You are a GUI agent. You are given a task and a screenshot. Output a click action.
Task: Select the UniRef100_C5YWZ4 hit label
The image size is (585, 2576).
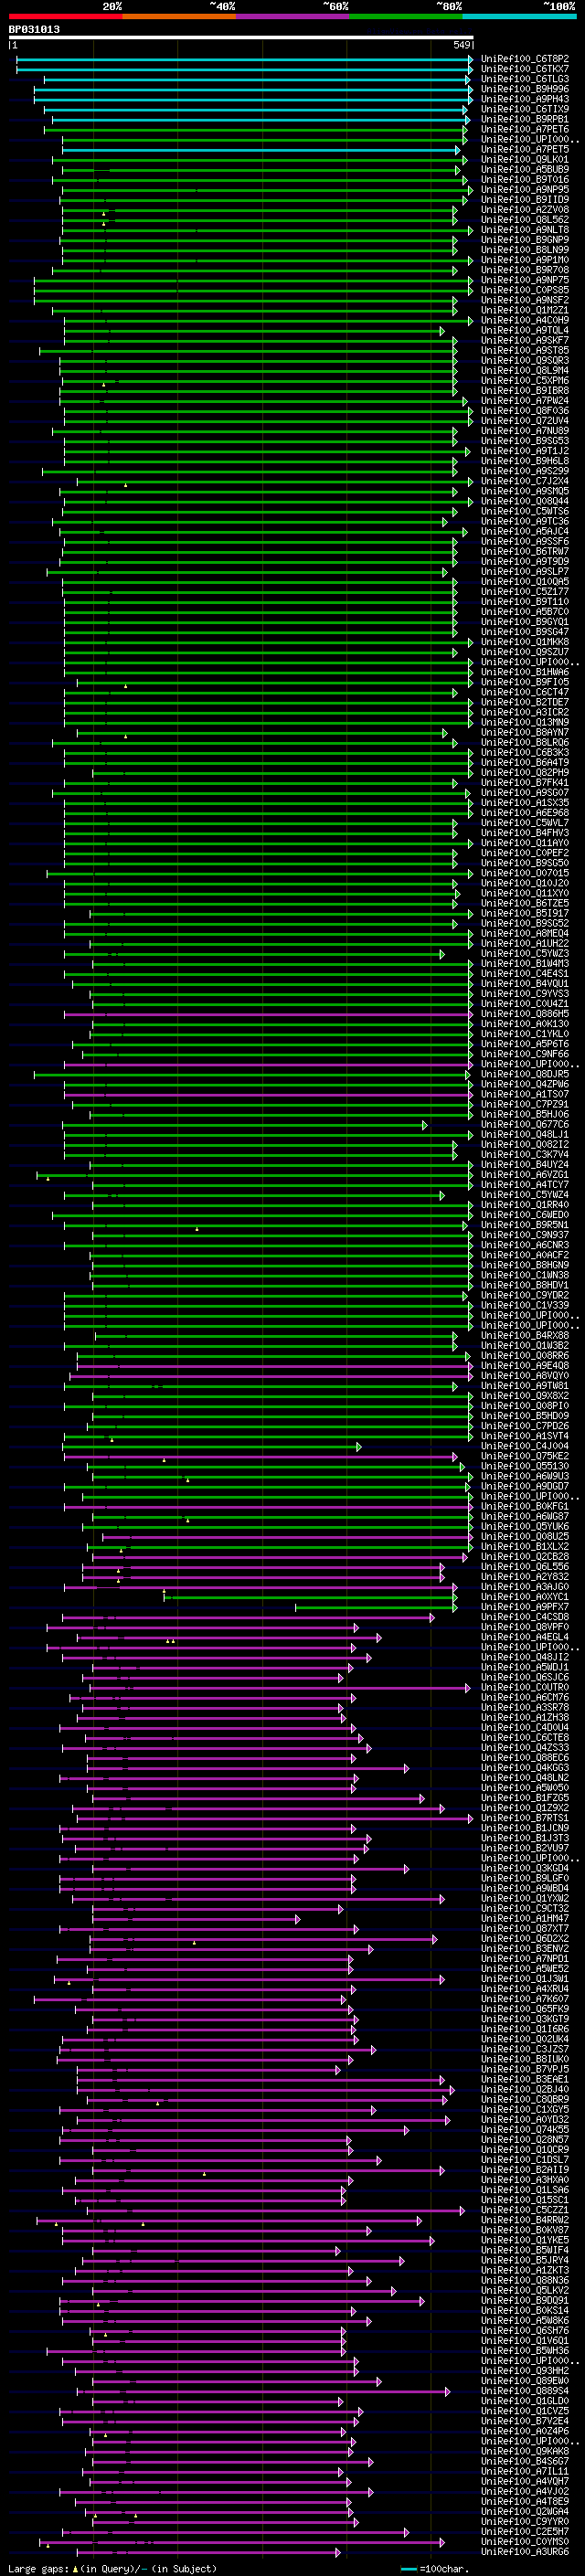tap(525, 1195)
